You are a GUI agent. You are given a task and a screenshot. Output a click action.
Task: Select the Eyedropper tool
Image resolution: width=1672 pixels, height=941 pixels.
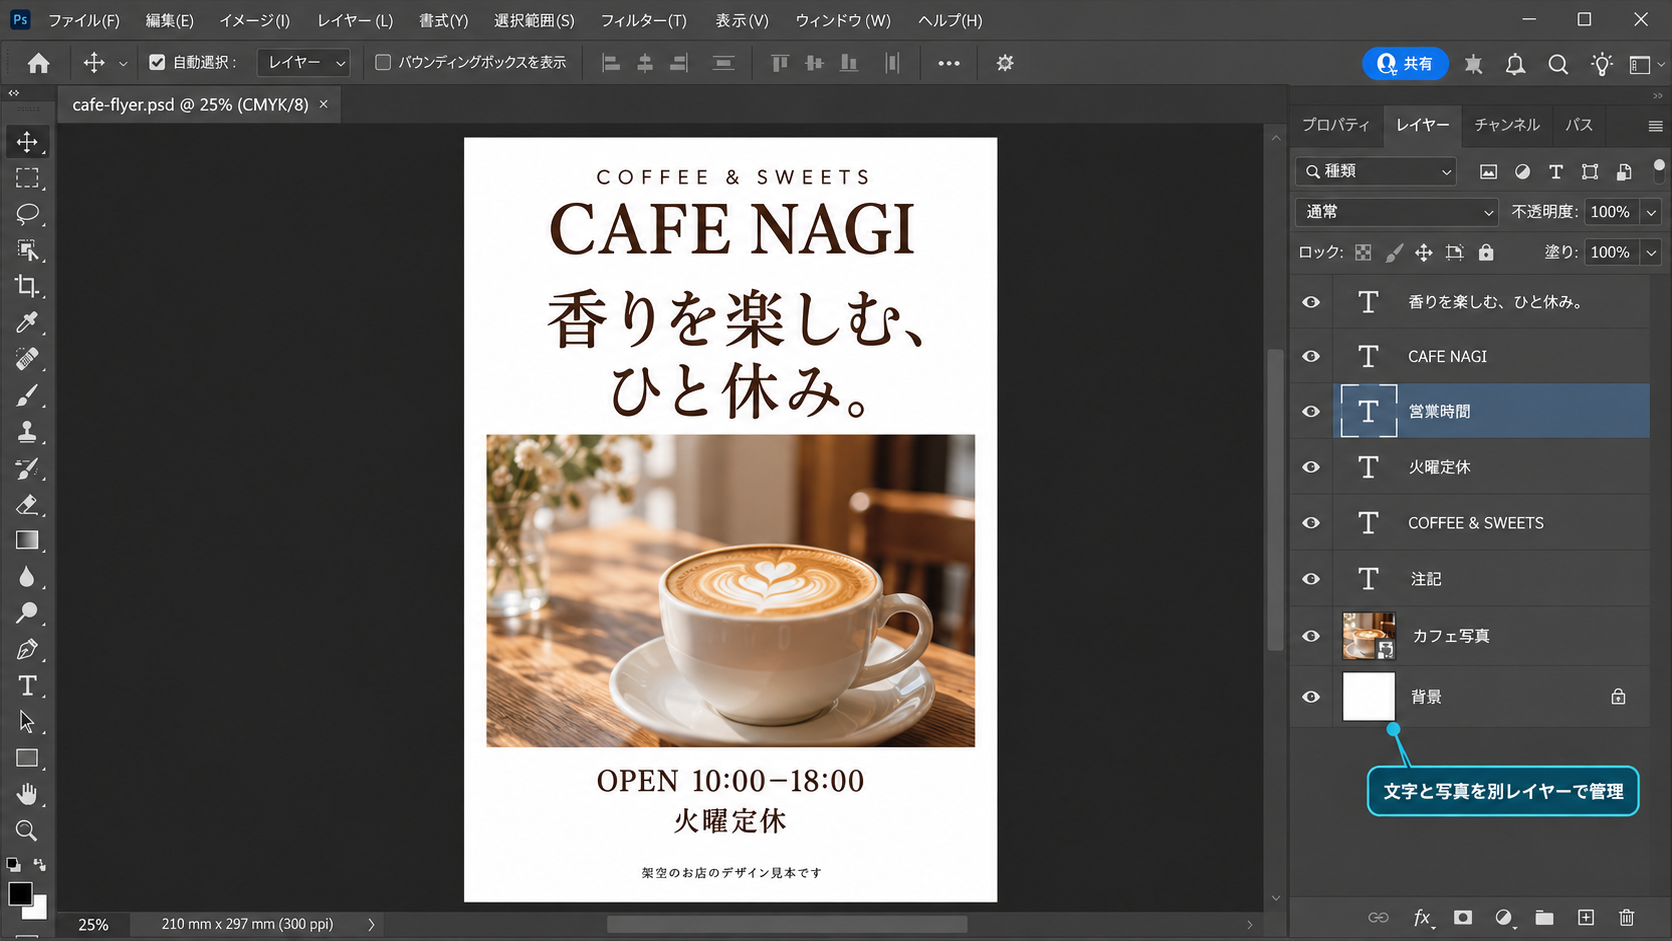click(x=27, y=322)
